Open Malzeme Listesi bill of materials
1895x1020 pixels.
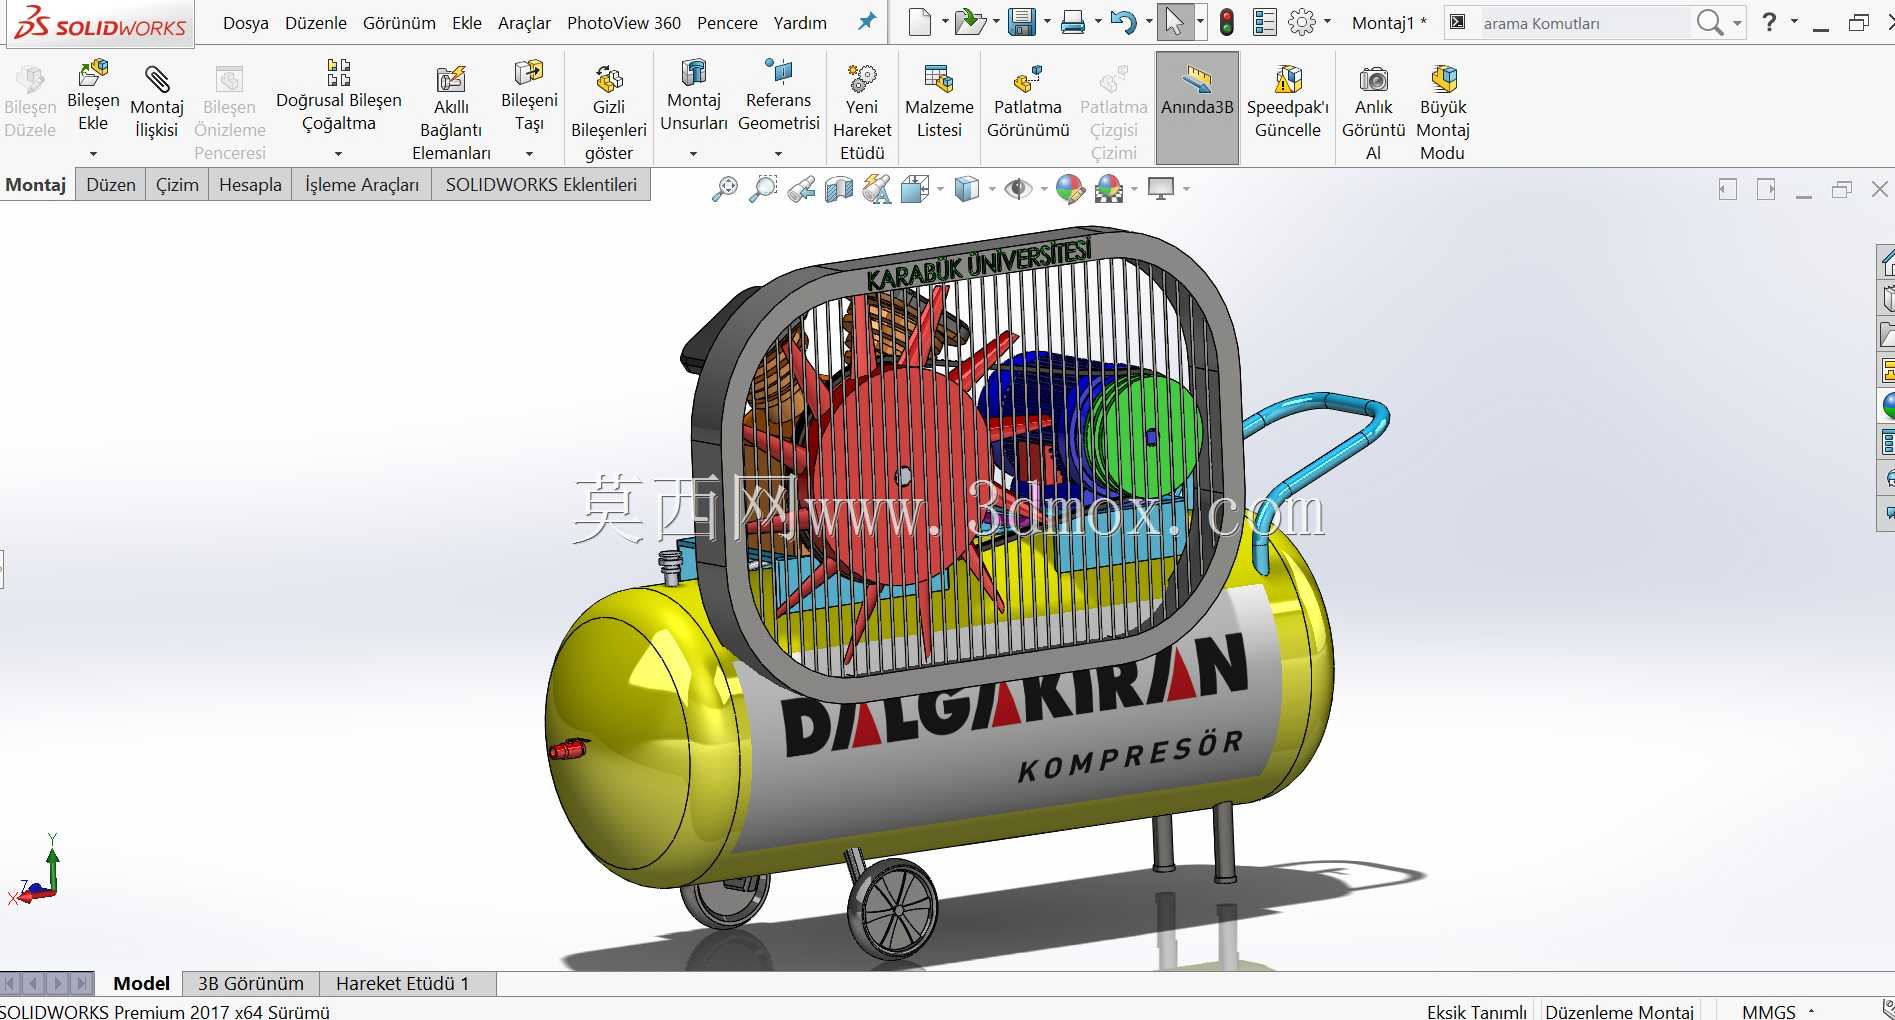click(939, 103)
